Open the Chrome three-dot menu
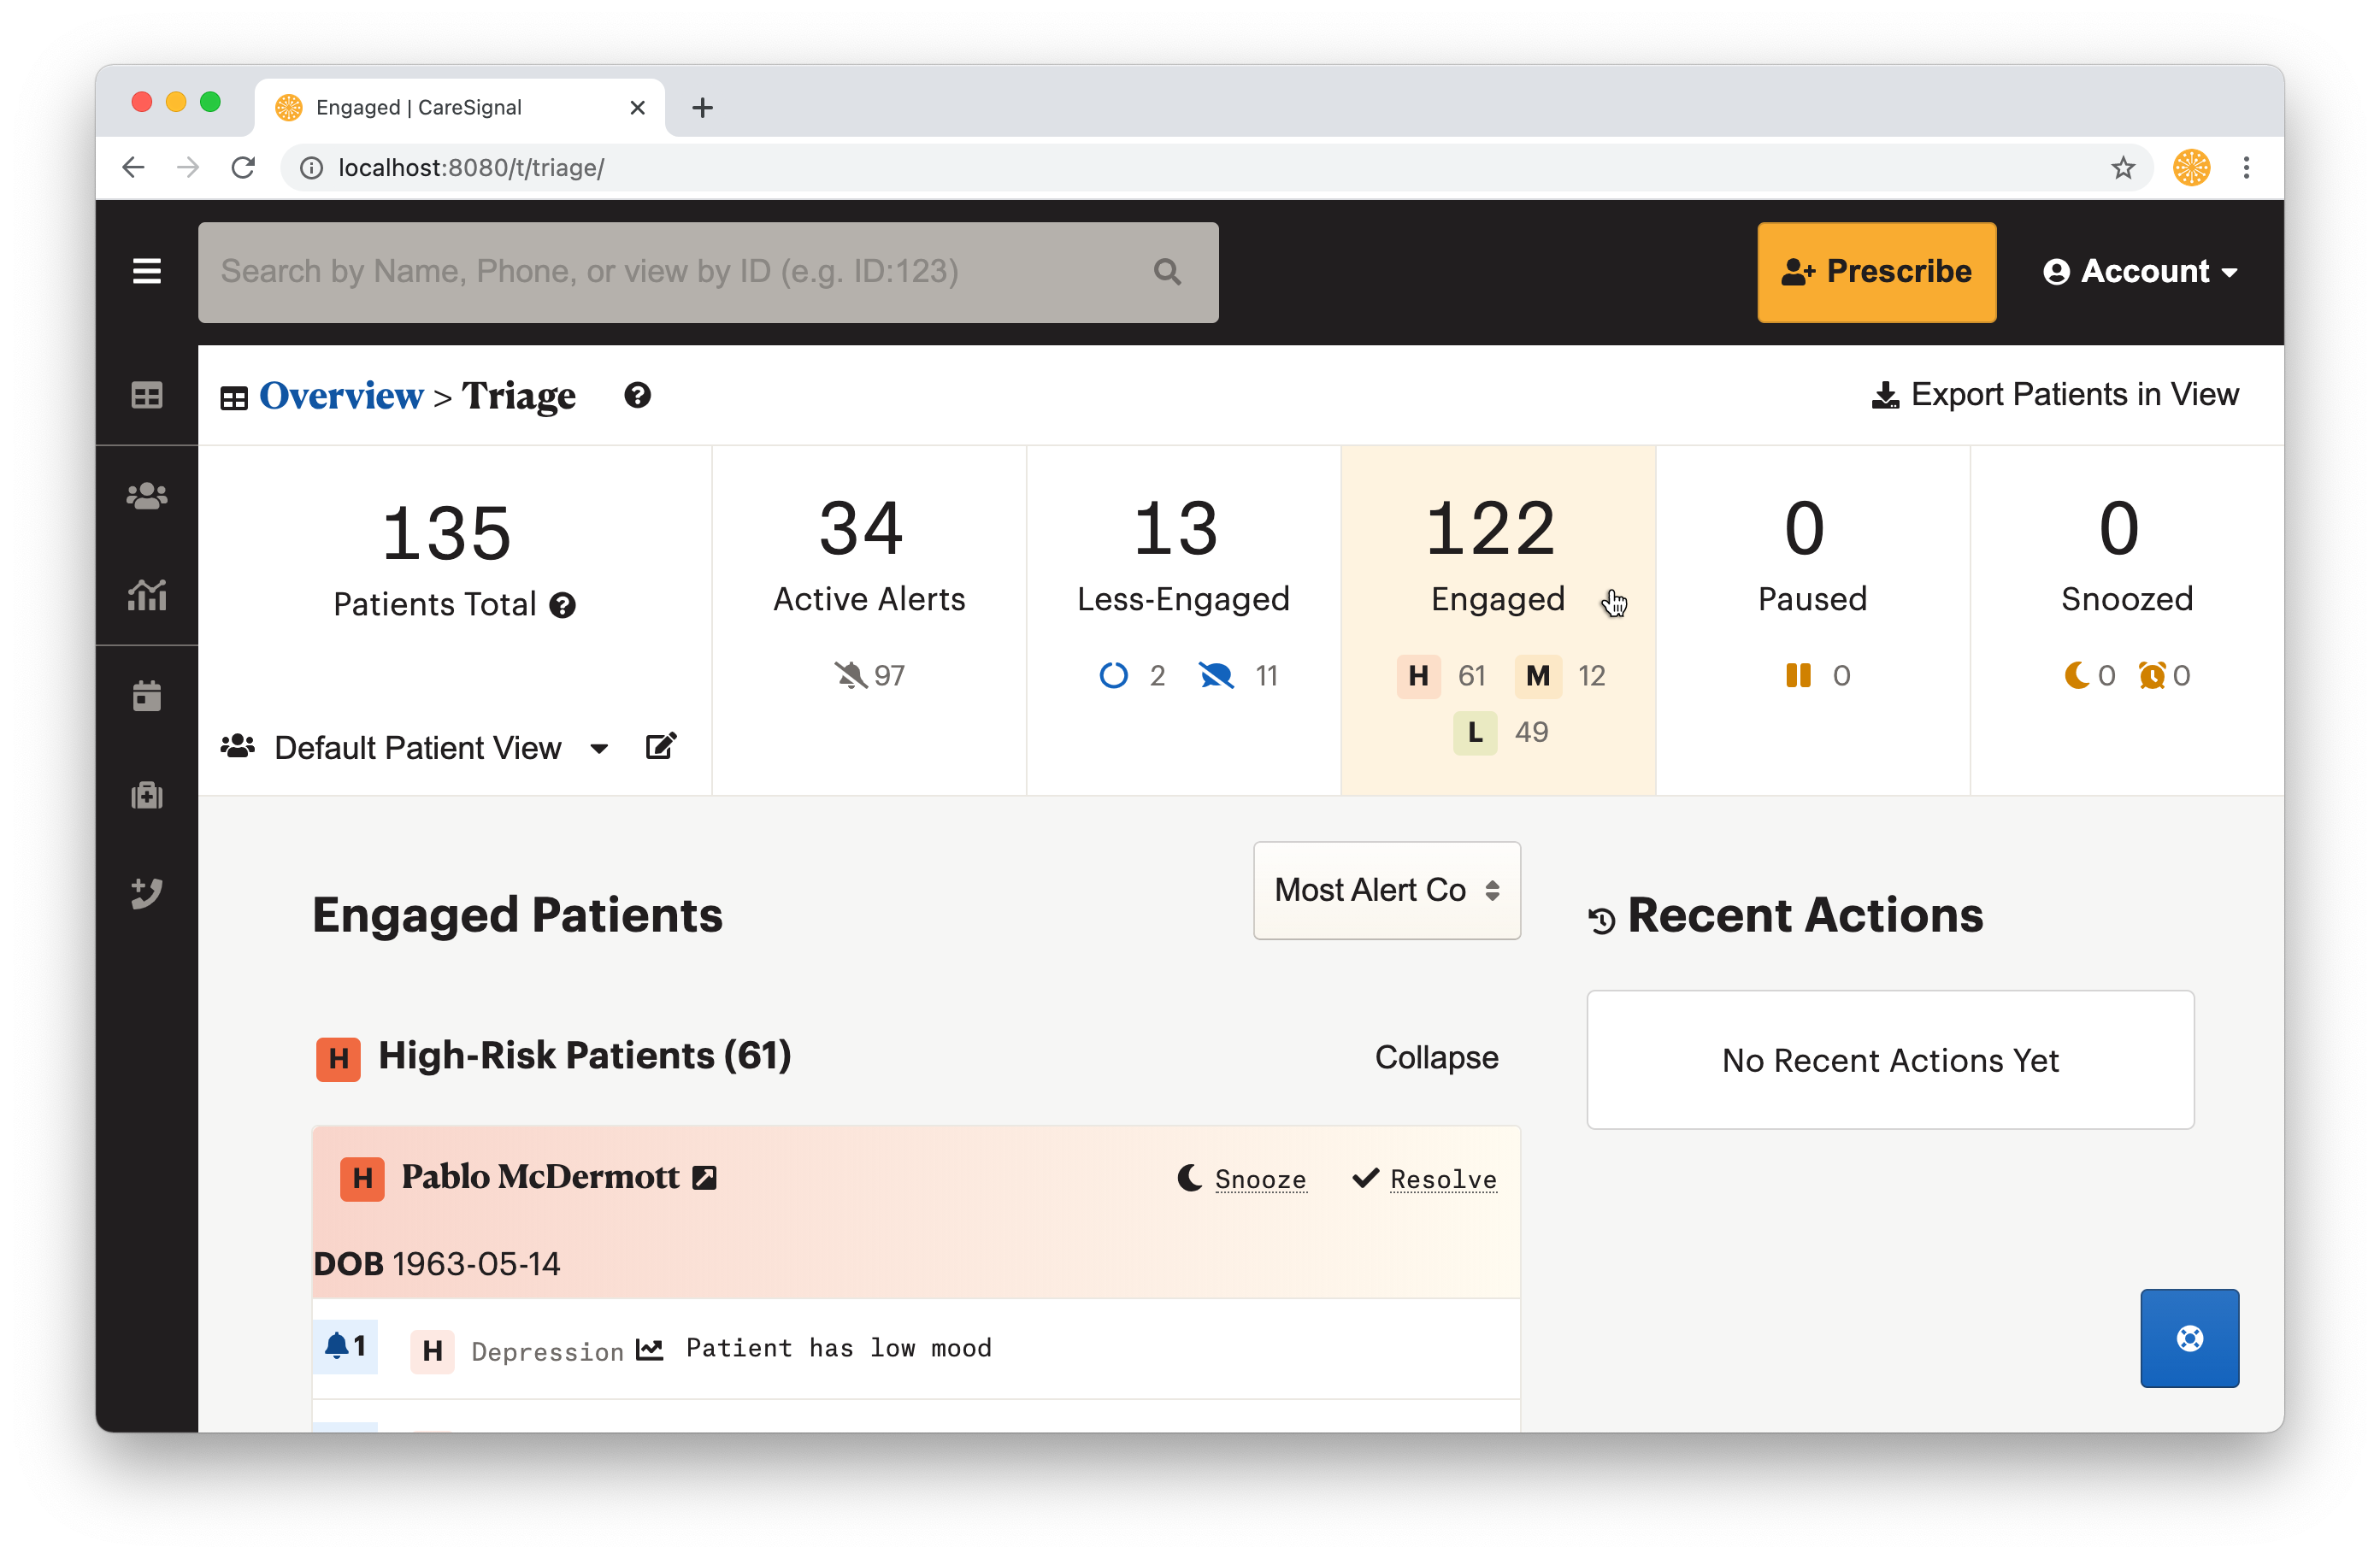The height and width of the screenshot is (1559, 2380). tap(2246, 167)
